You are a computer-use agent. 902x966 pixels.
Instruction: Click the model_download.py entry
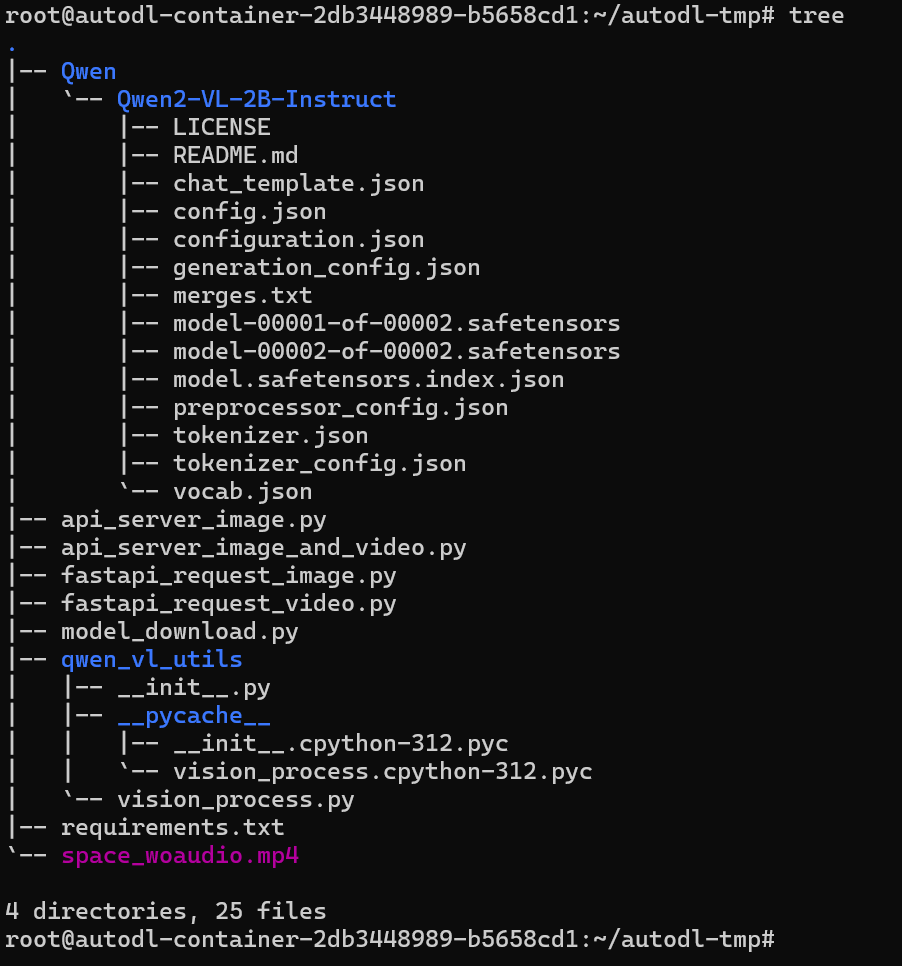click(x=179, y=631)
